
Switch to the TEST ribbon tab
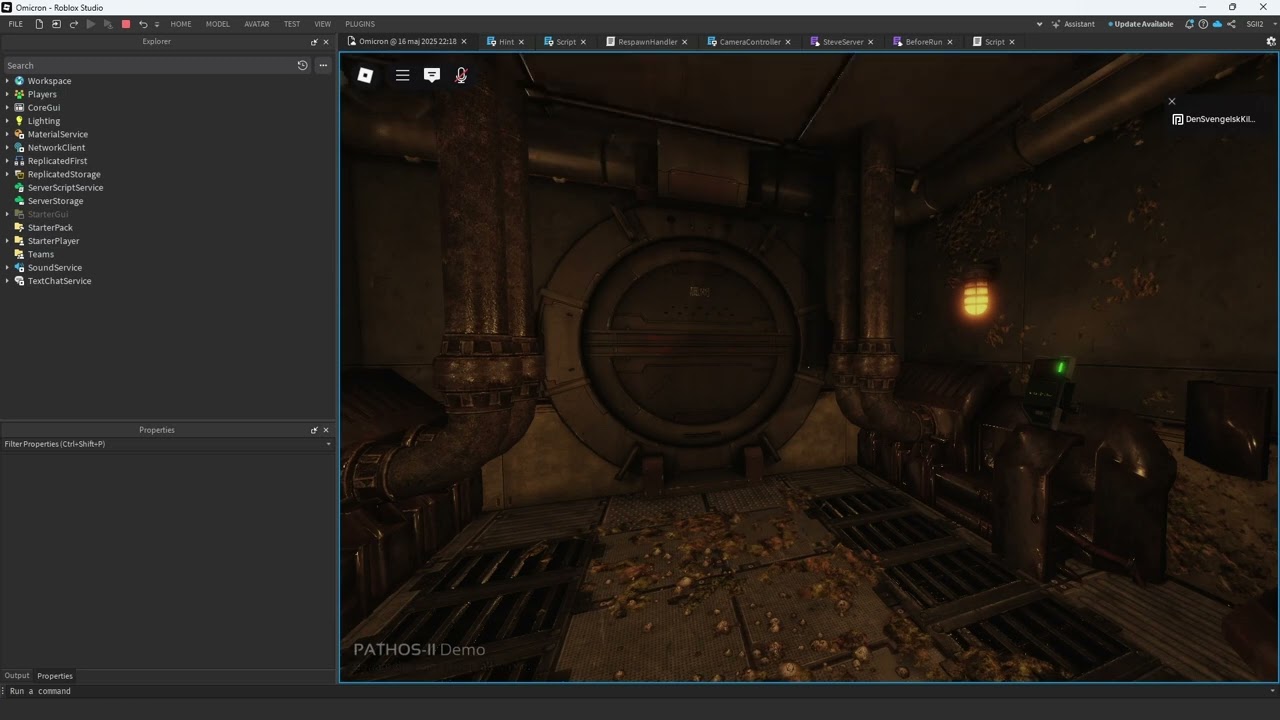(x=292, y=24)
